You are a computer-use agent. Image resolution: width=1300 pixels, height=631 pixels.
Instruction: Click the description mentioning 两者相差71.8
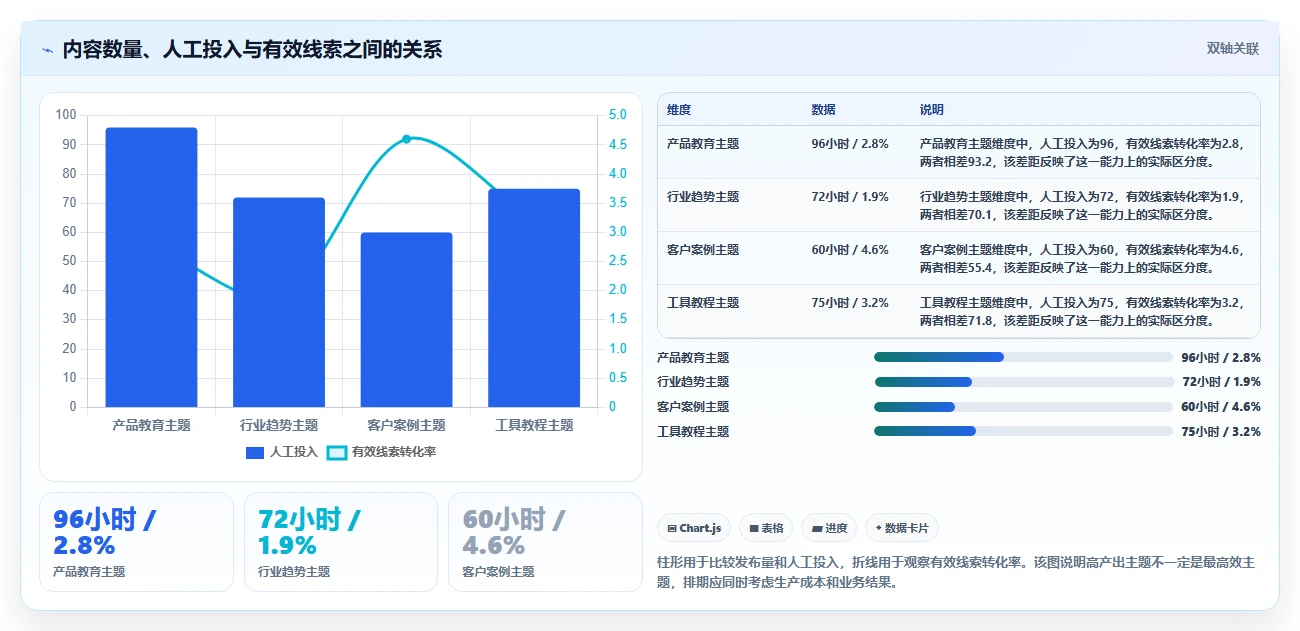(1082, 311)
